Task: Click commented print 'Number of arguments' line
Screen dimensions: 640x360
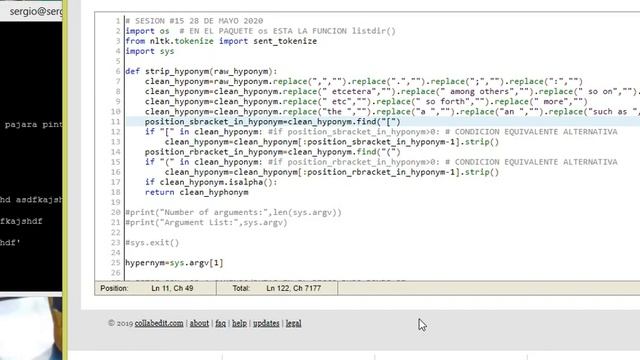Action: (x=233, y=212)
